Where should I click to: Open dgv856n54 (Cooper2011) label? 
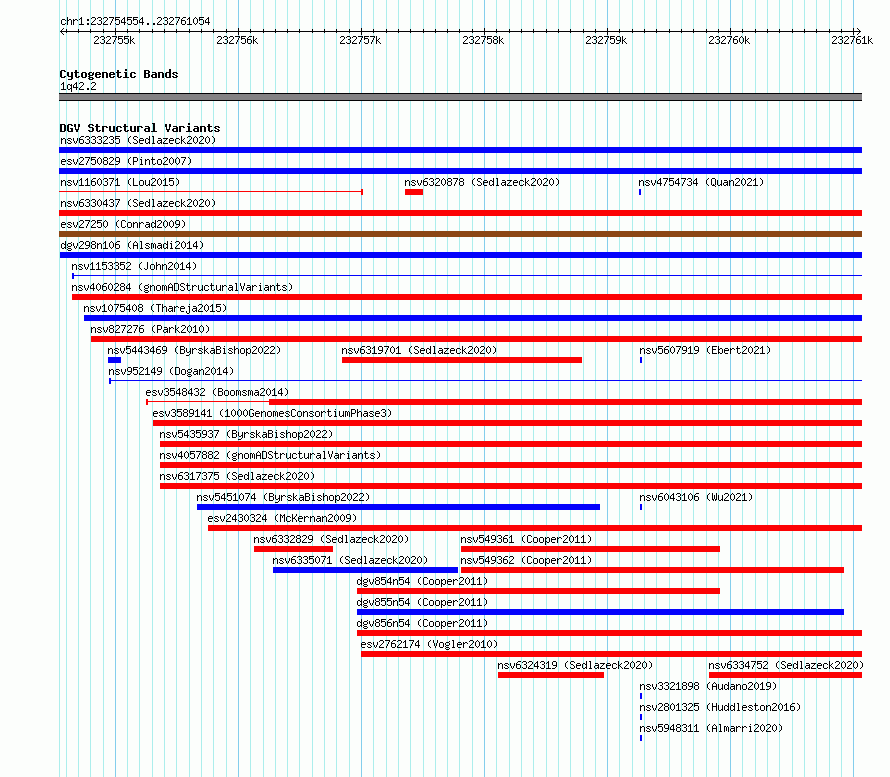coord(422,623)
